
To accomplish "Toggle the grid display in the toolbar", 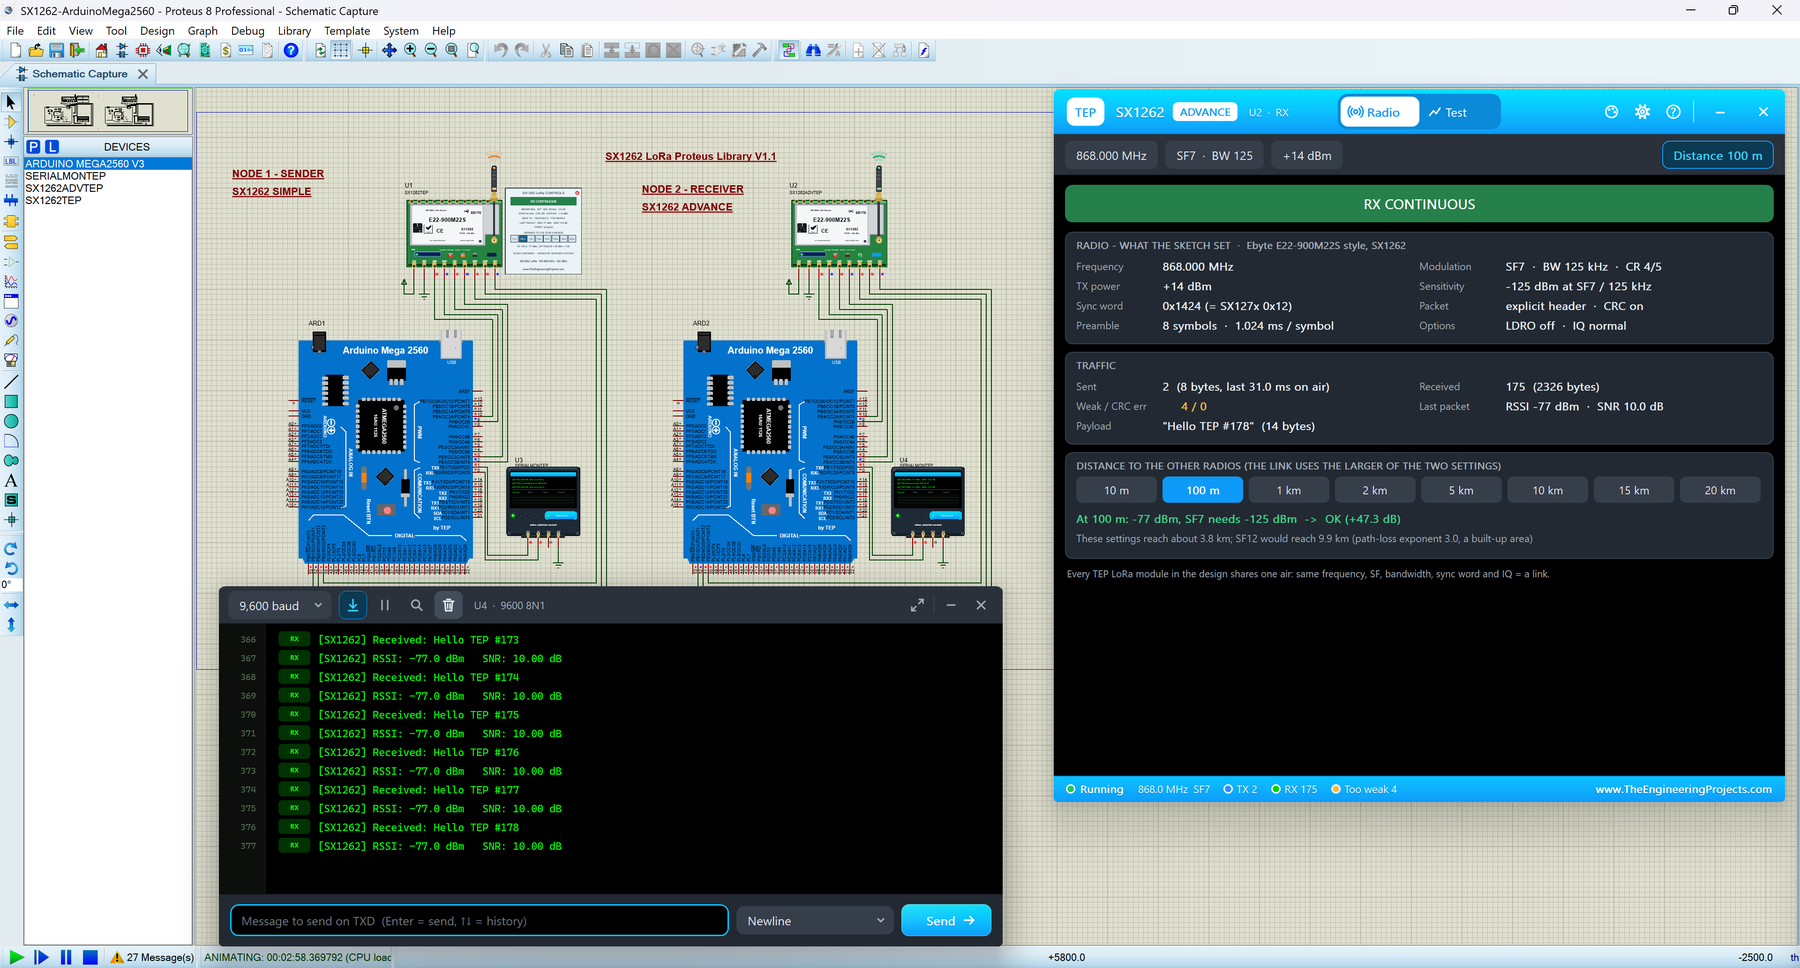I will [341, 50].
